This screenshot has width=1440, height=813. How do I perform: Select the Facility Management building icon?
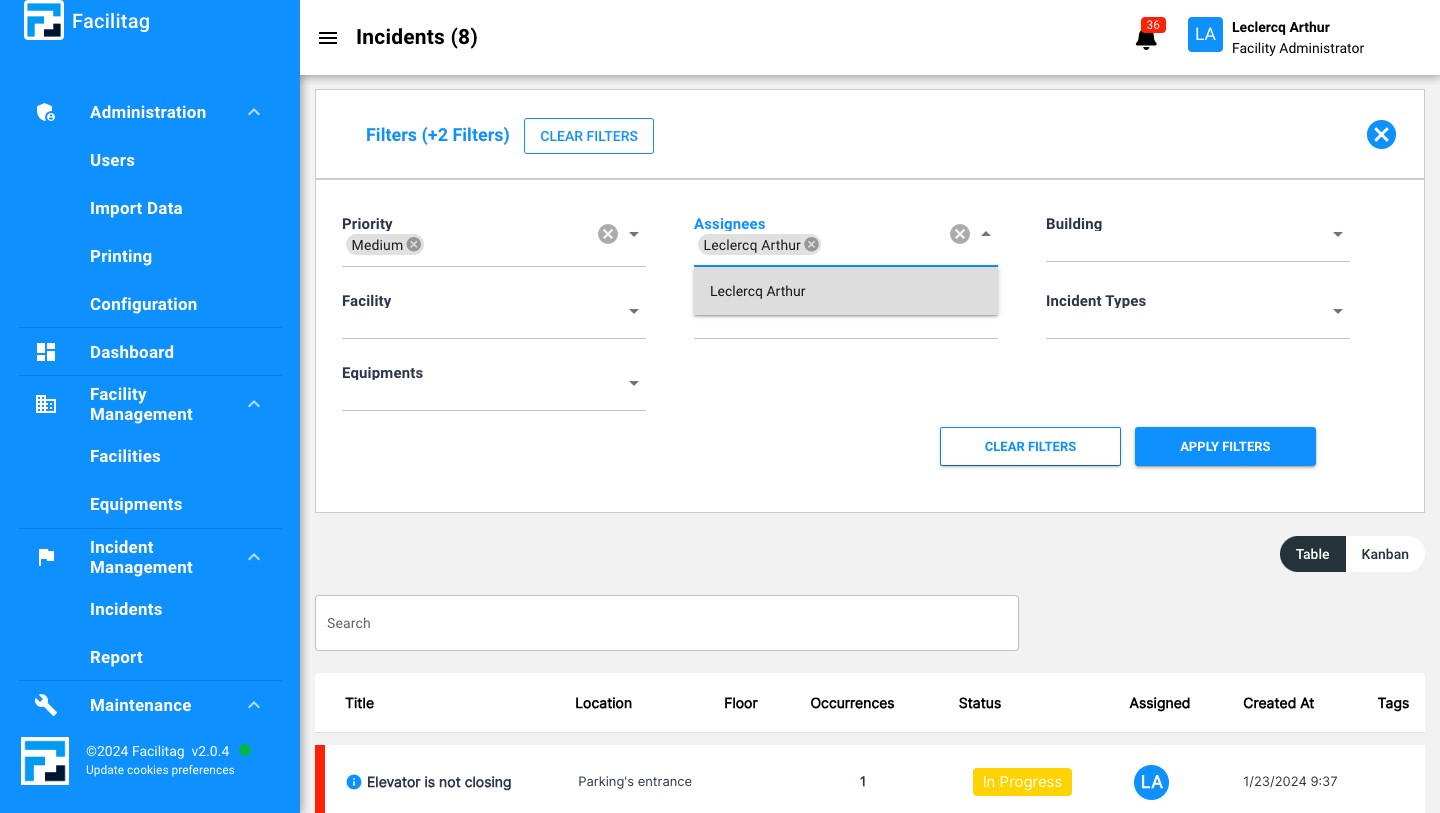45,404
